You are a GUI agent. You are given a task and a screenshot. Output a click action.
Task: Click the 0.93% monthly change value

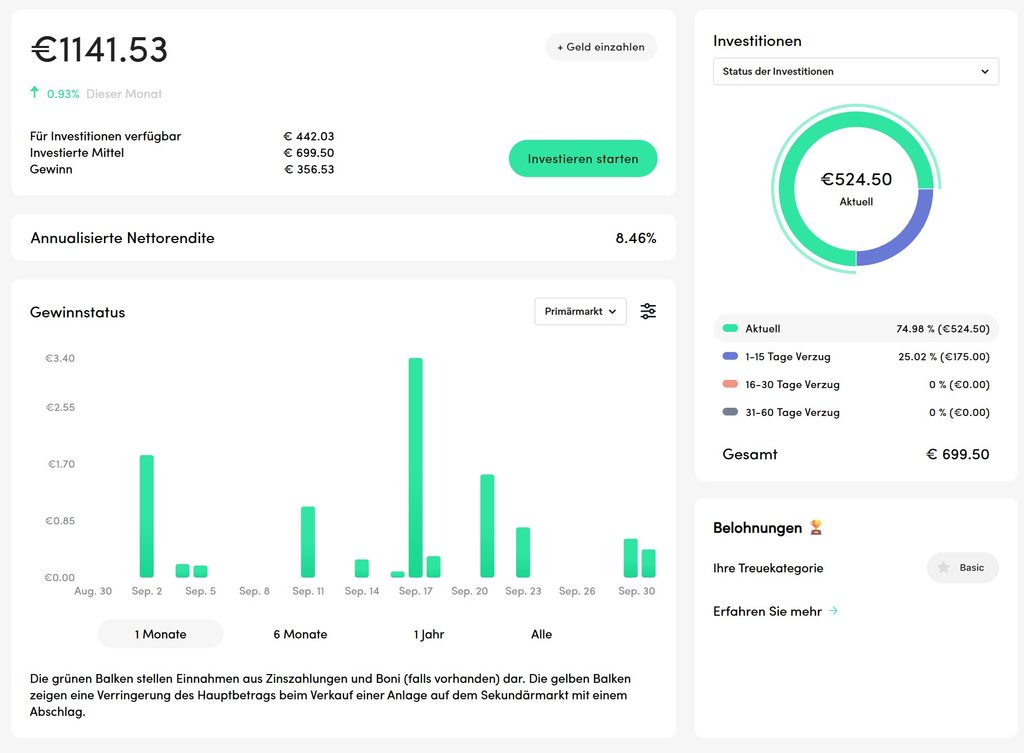(63, 94)
